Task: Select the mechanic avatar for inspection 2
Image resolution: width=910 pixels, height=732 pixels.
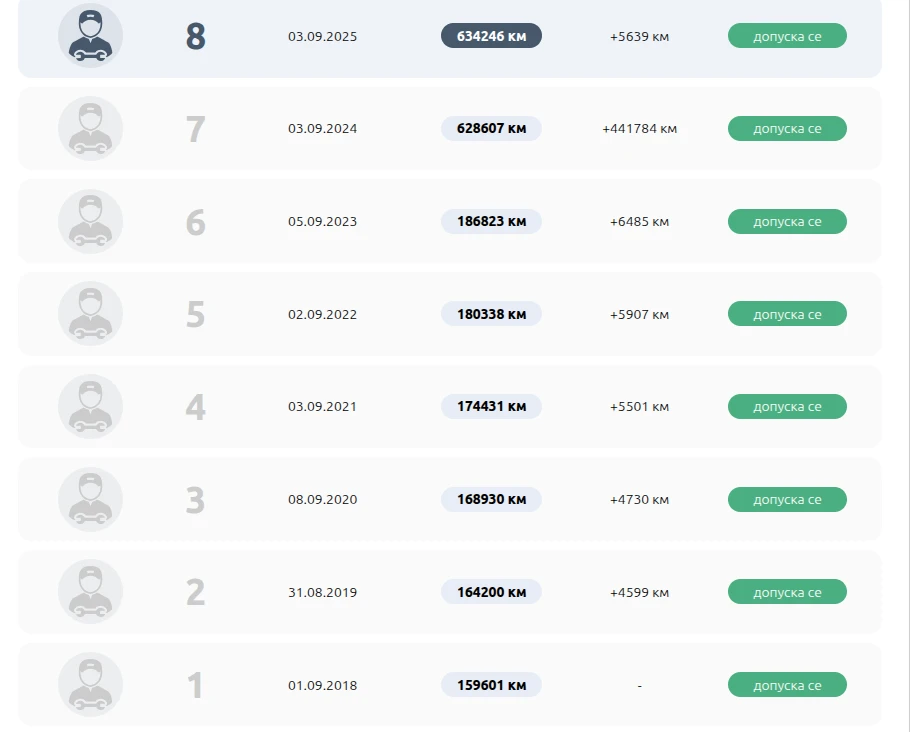Action: (91, 592)
